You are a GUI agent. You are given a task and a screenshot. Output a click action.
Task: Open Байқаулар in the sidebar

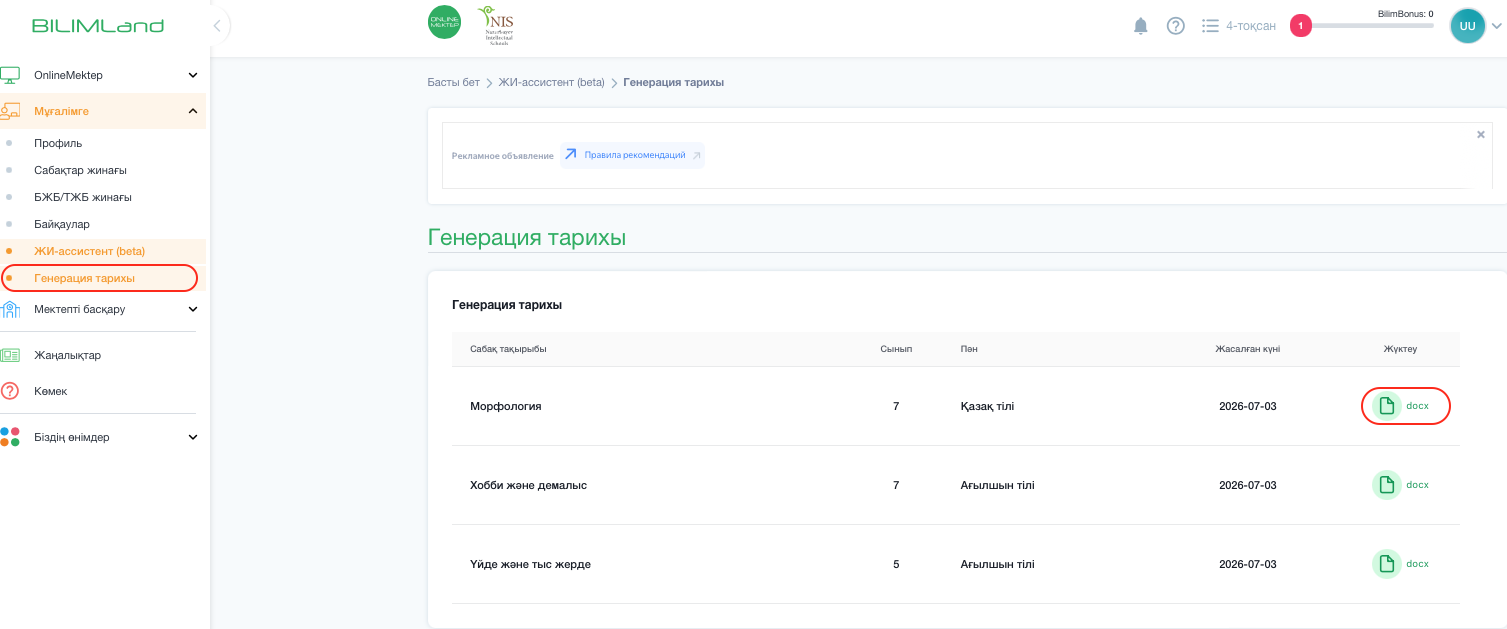click(62, 224)
